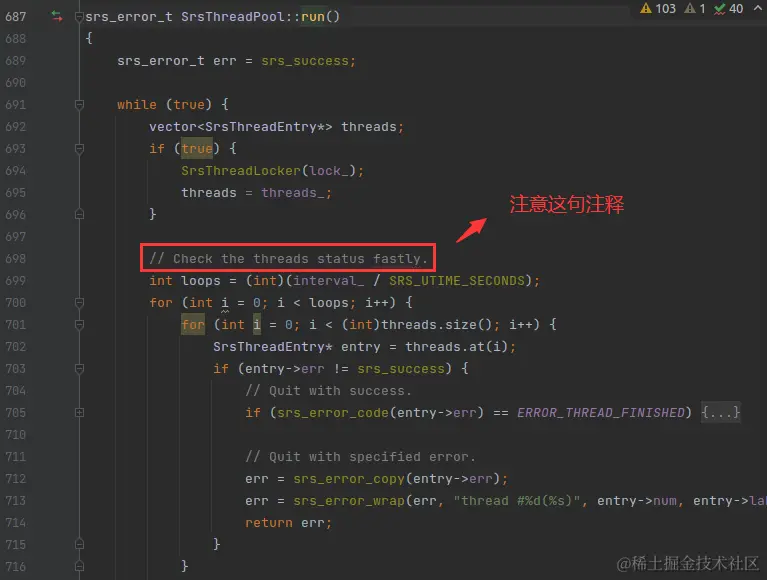
Task: Click the highlighted for keyword on line 701
Action: (193, 325)
